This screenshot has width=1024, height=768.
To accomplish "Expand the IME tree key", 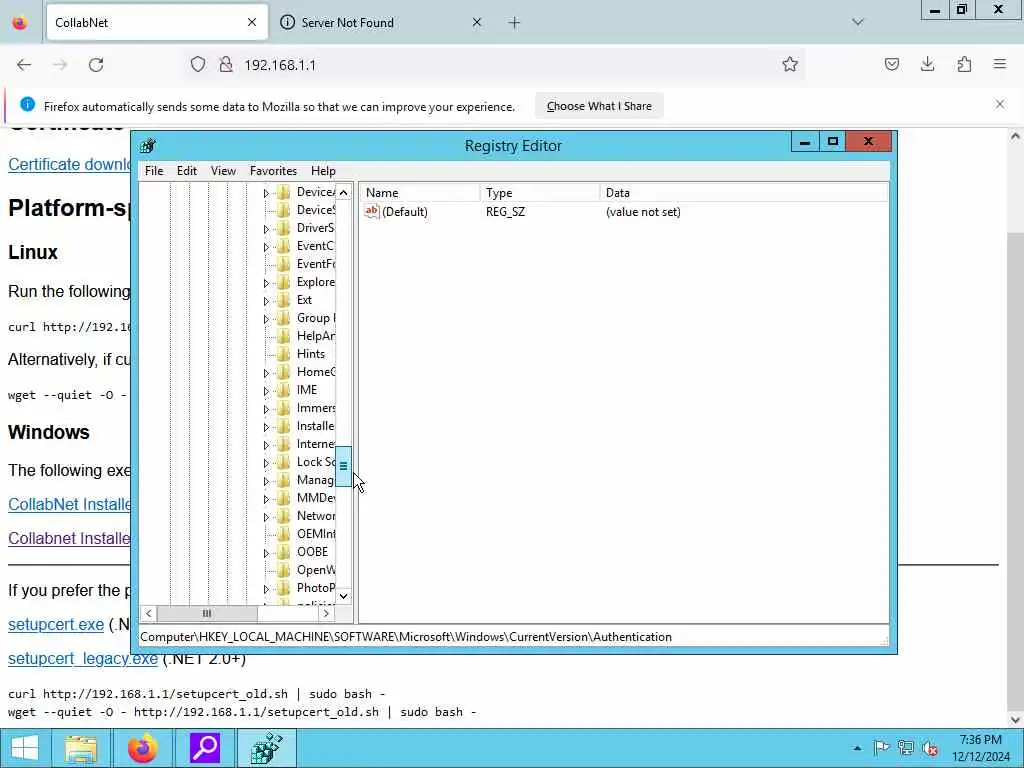I will (x=266, y=391).
